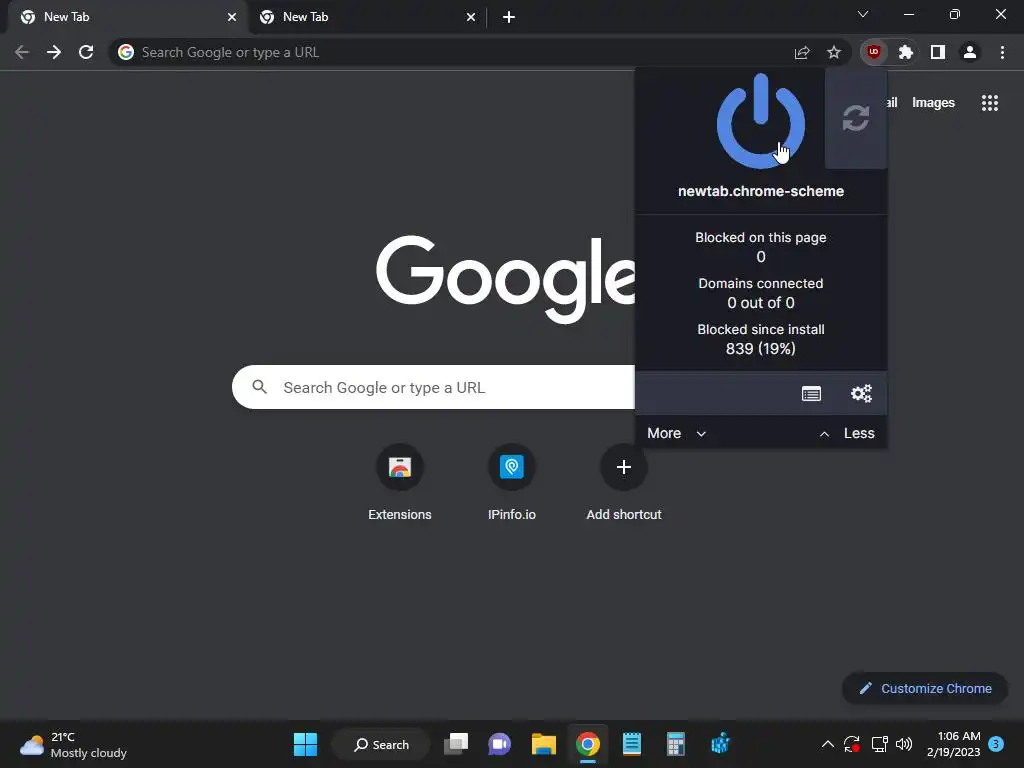The height and width of the screenshot is (768, 1024).
Task: Click the share this page icon
Action: click(x=802, y=52)
